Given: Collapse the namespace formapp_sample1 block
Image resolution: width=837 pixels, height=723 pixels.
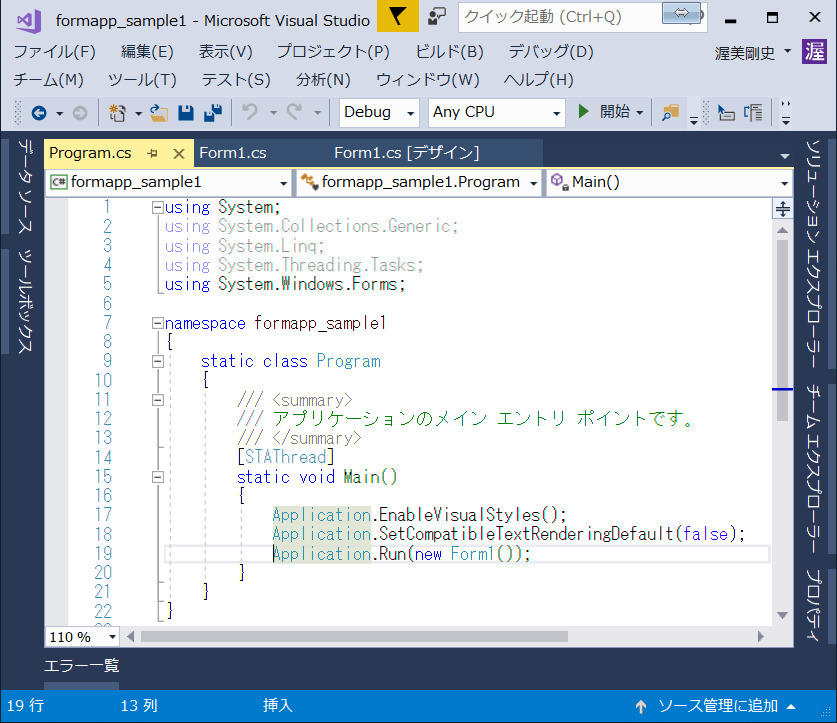Looking at the screenshot, I should point(157,323).
